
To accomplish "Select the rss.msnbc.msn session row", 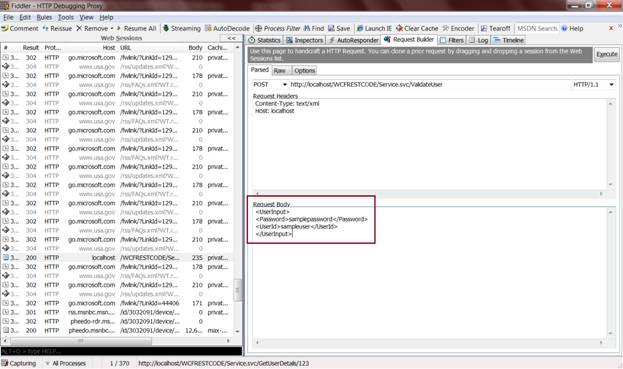I will 117,313.
